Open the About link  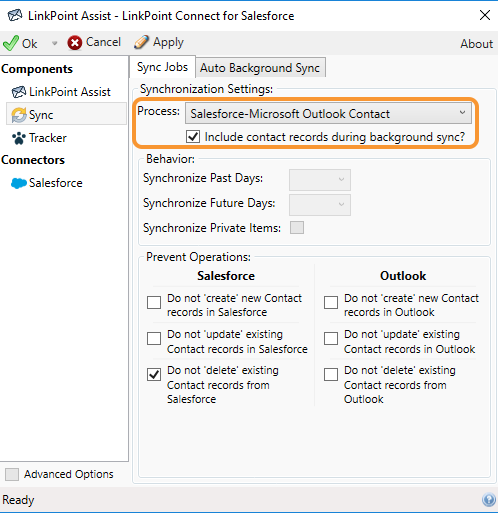pos(476,44)
